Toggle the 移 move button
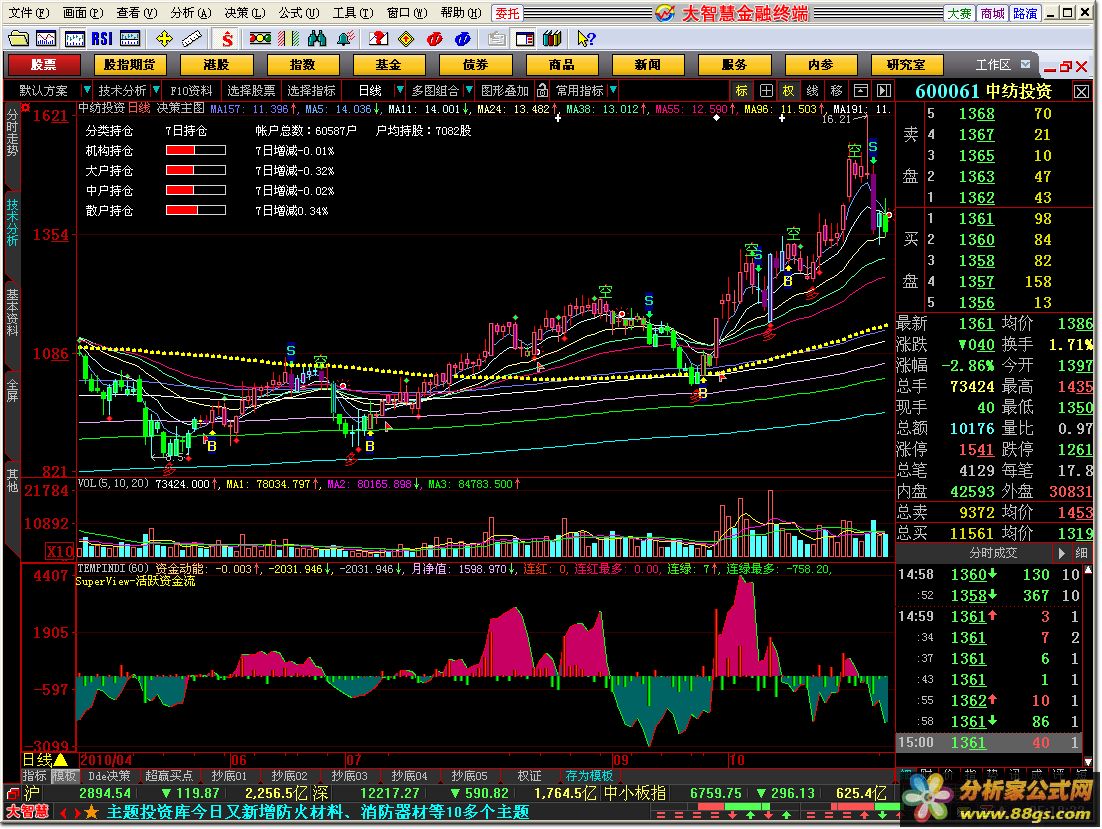The image size is (1102, 829). [x=836, y=91]
